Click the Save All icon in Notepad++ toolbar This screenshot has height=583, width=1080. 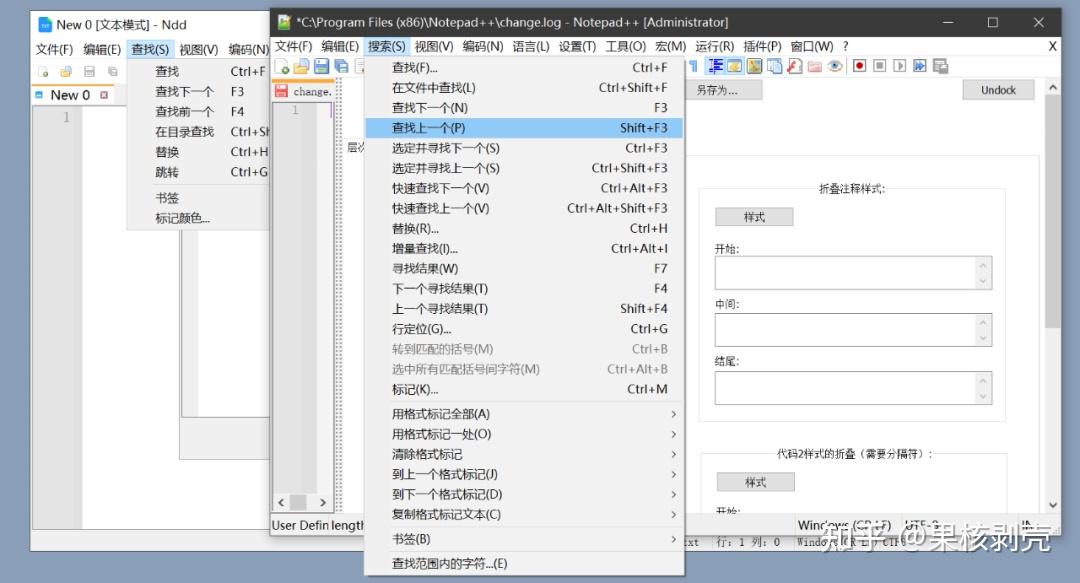341,66
